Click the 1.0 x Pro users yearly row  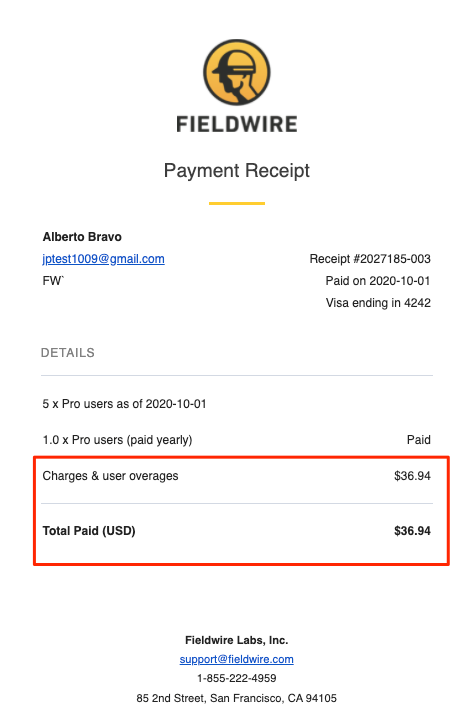coord(236,440)
